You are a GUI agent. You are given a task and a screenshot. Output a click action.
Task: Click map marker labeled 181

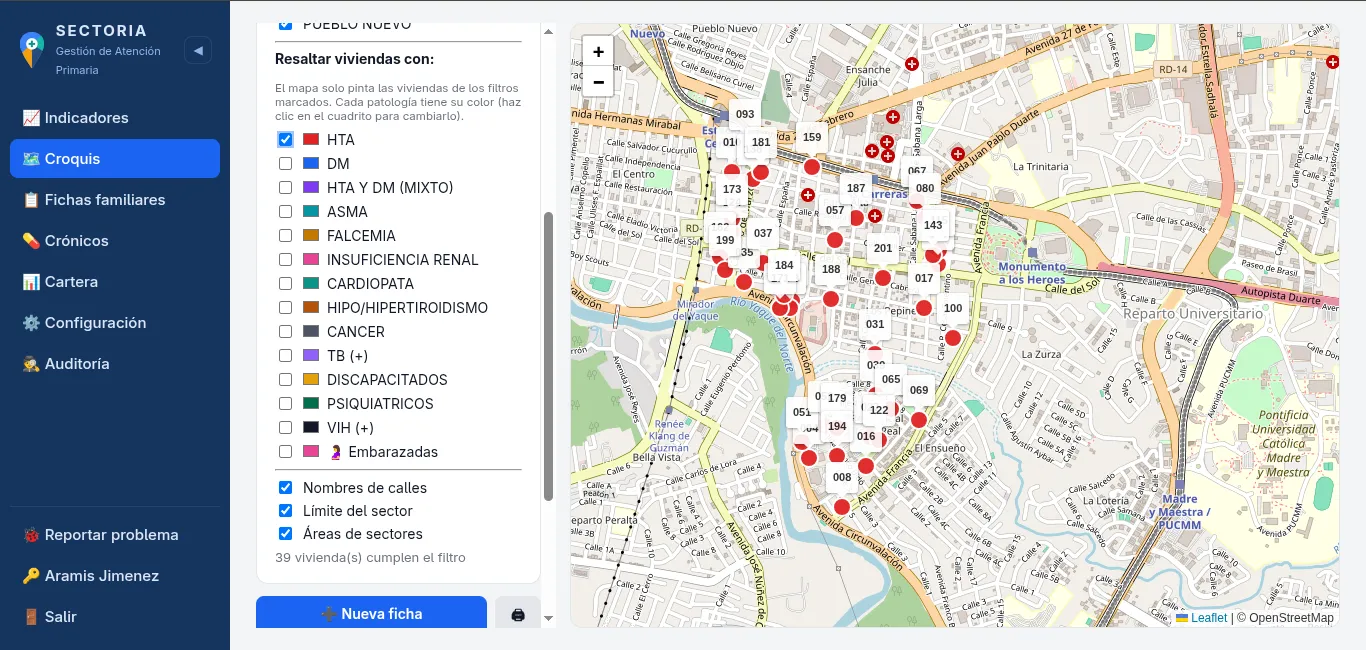[761, 143]
